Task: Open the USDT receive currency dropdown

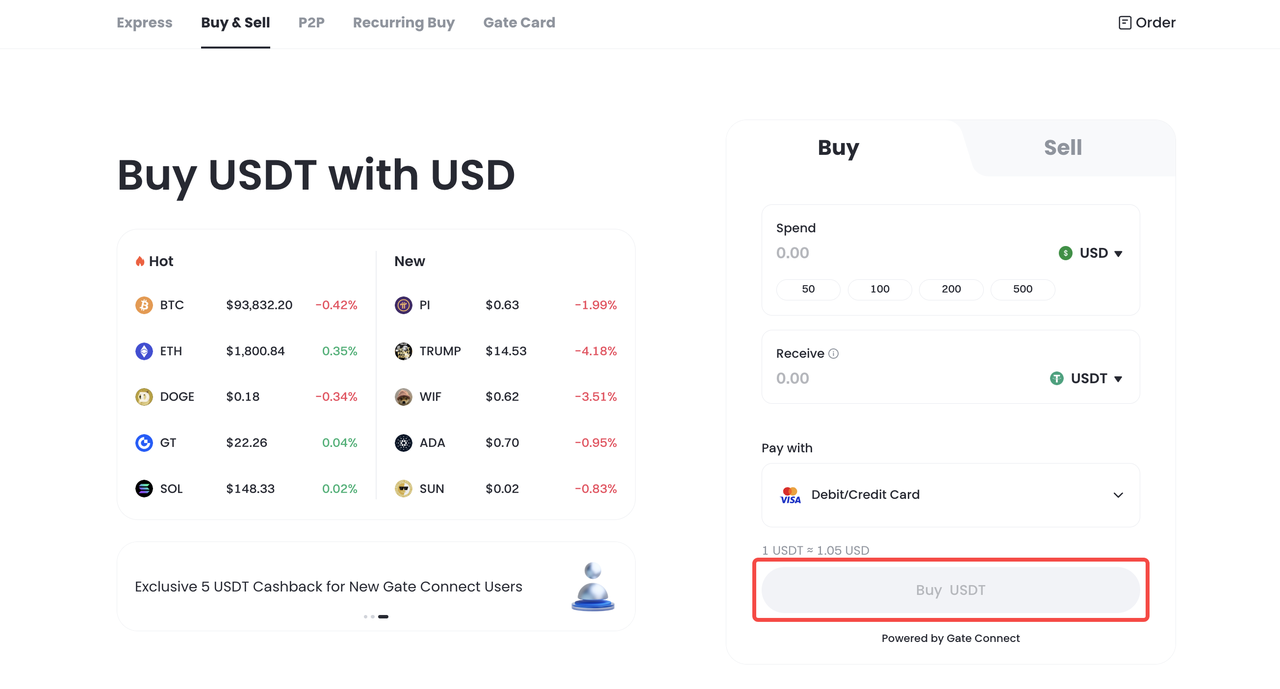Action: [x=1086, y=379]
